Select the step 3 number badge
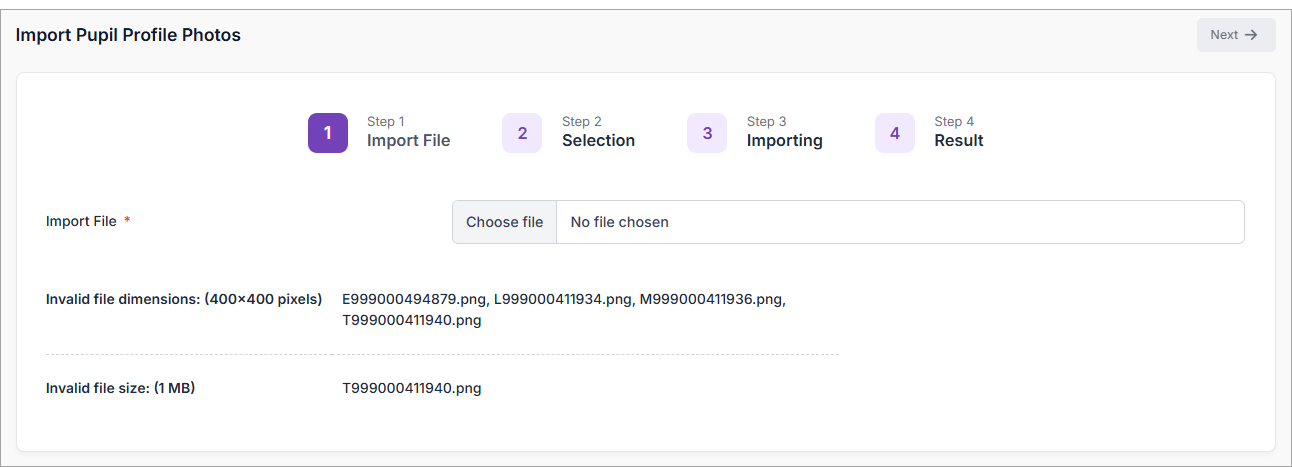1292x467 pixels. pyautogui.click(x=707, y=133)
